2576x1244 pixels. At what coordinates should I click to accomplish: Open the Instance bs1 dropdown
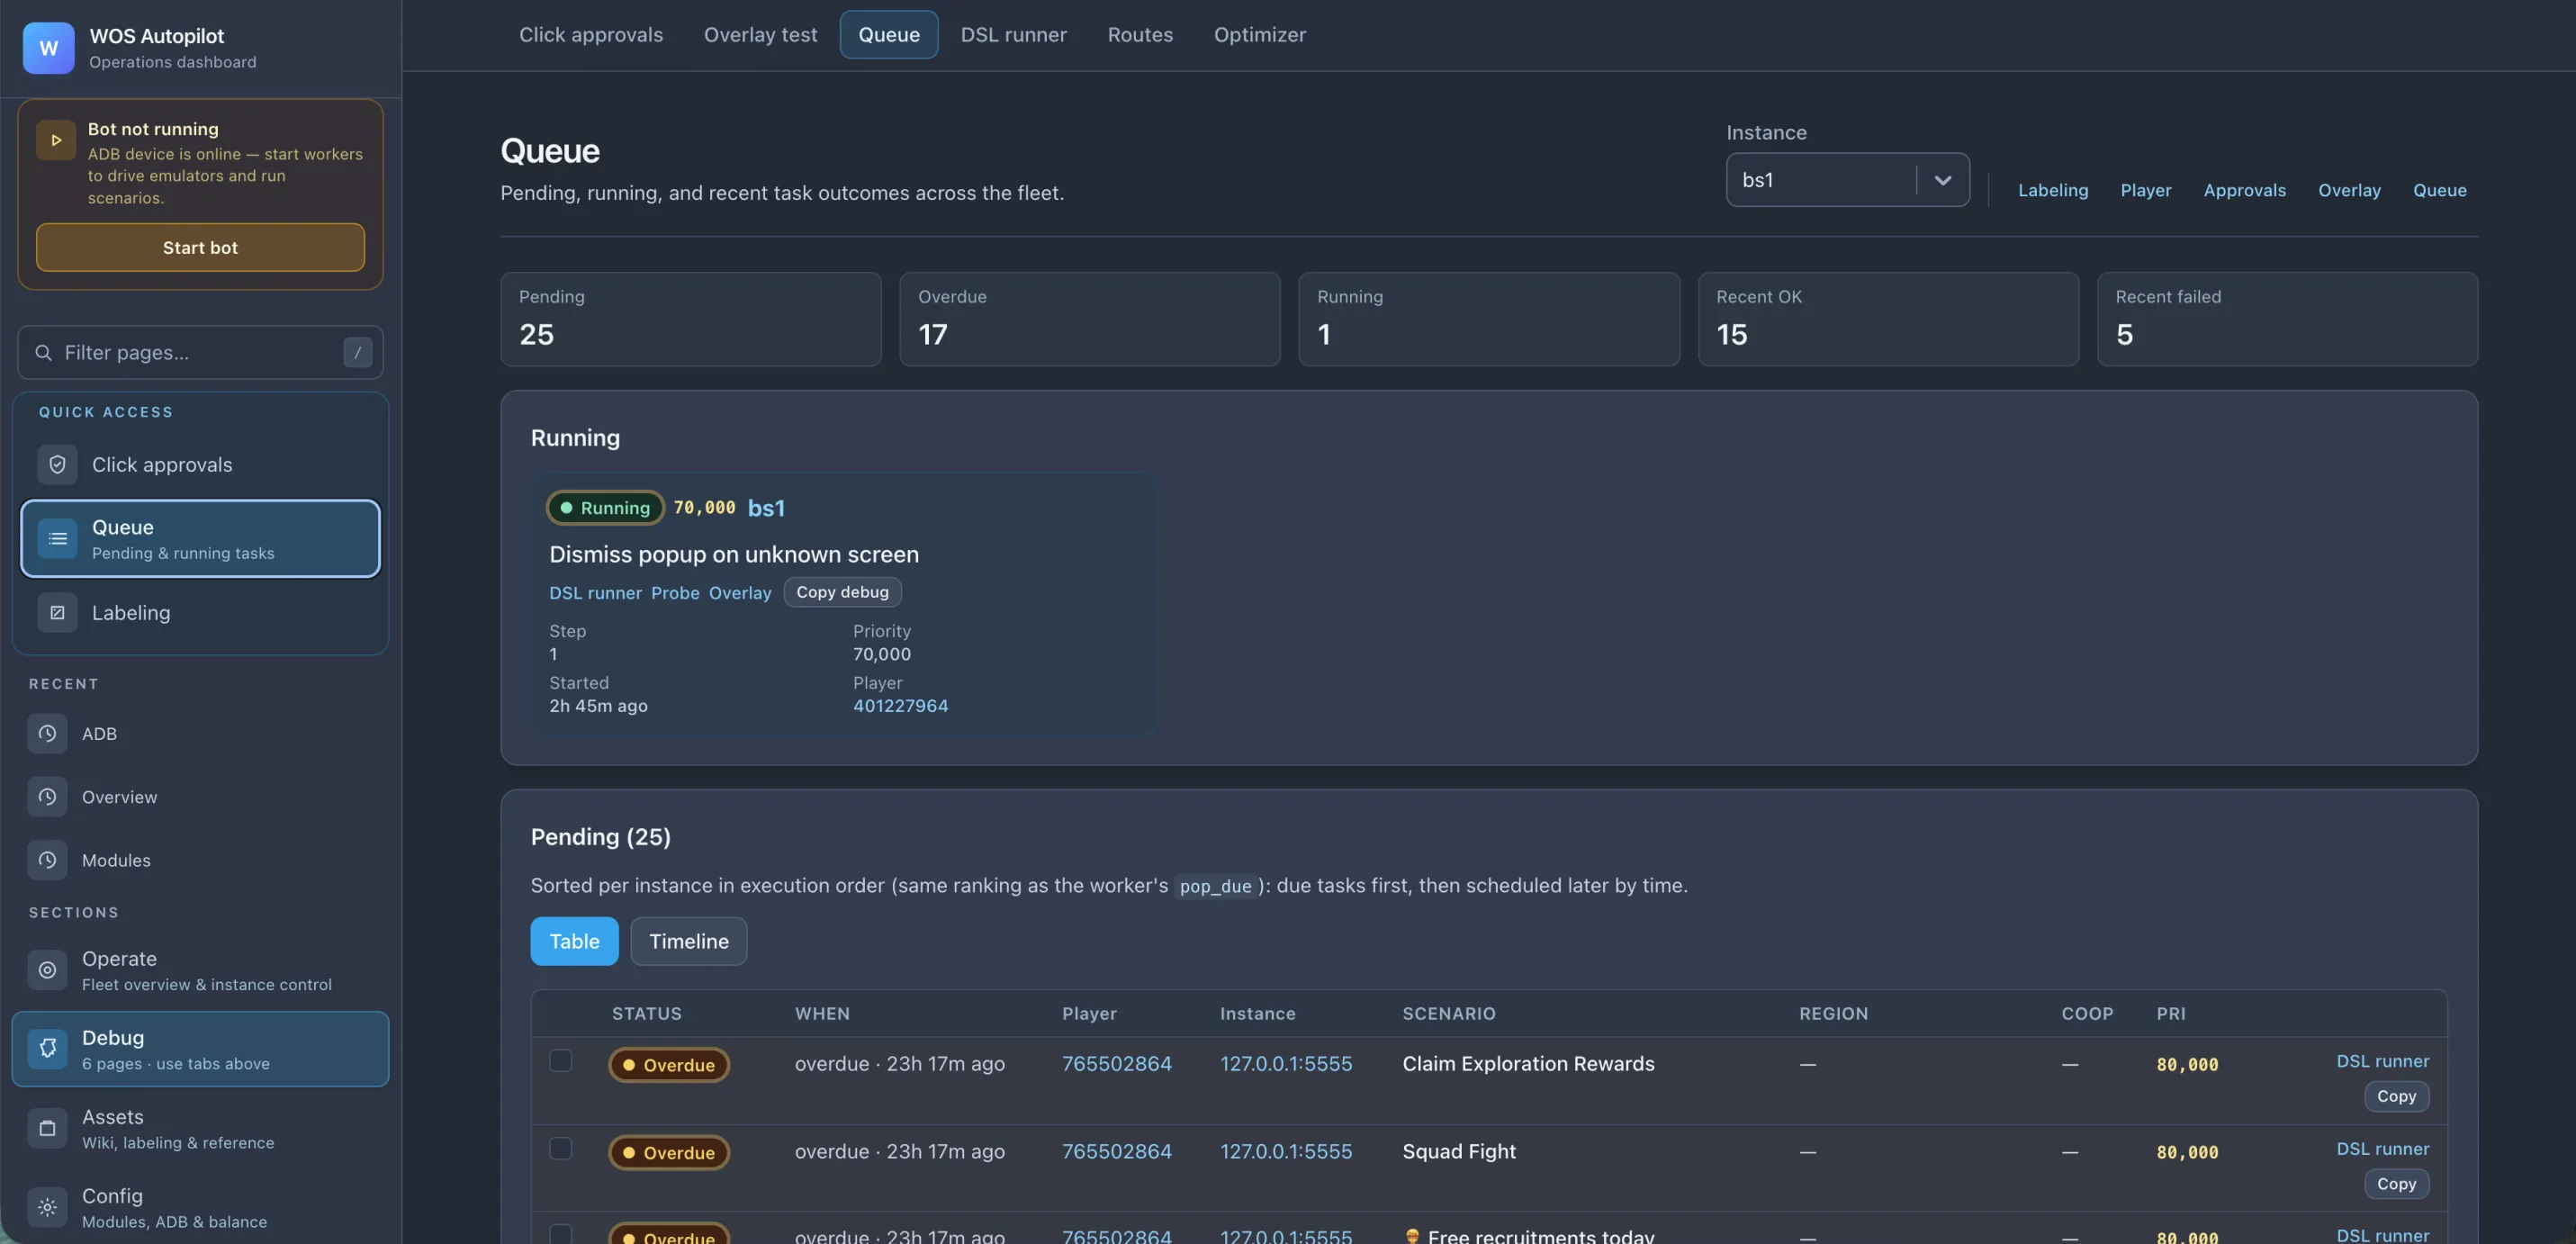pyautogui.click(x=1847, y=180)
